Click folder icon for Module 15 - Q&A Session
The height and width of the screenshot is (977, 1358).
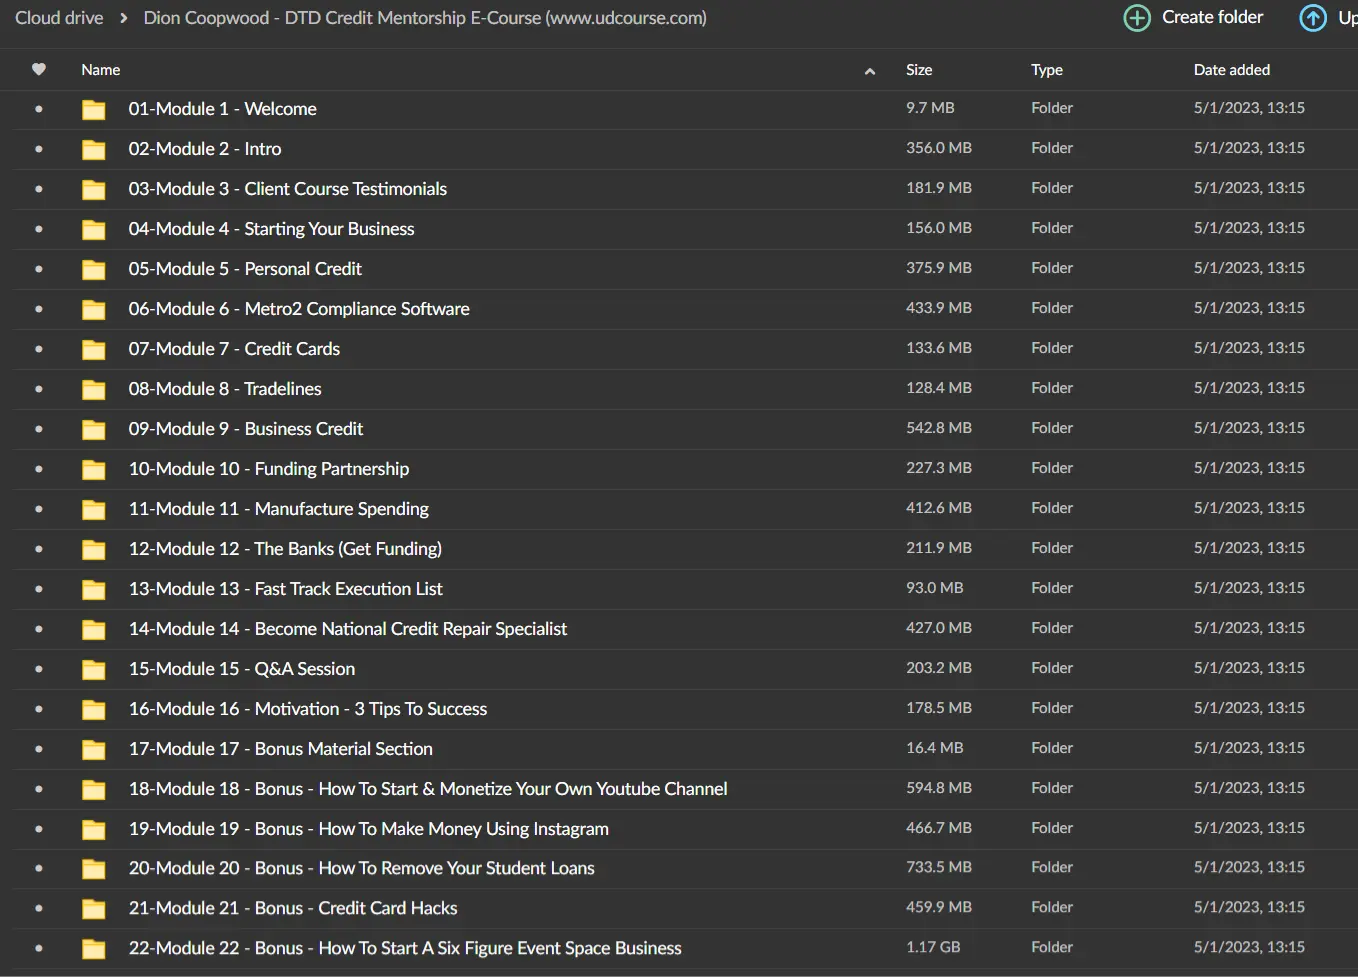tap(94, 670)
